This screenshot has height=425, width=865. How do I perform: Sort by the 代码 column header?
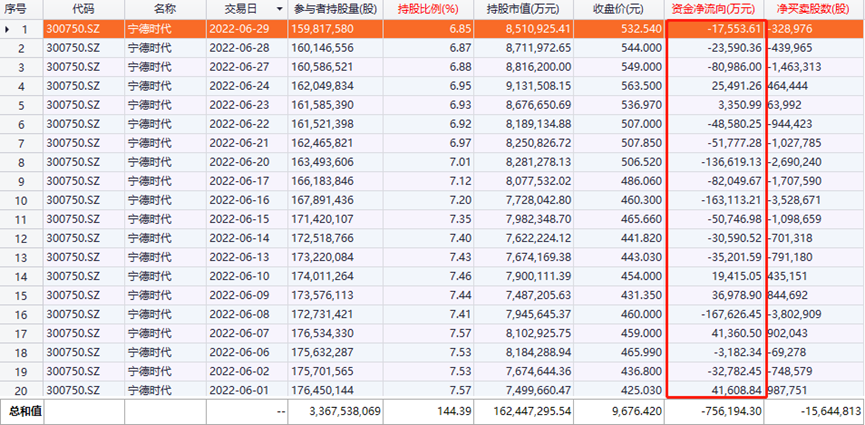[84, 9]
